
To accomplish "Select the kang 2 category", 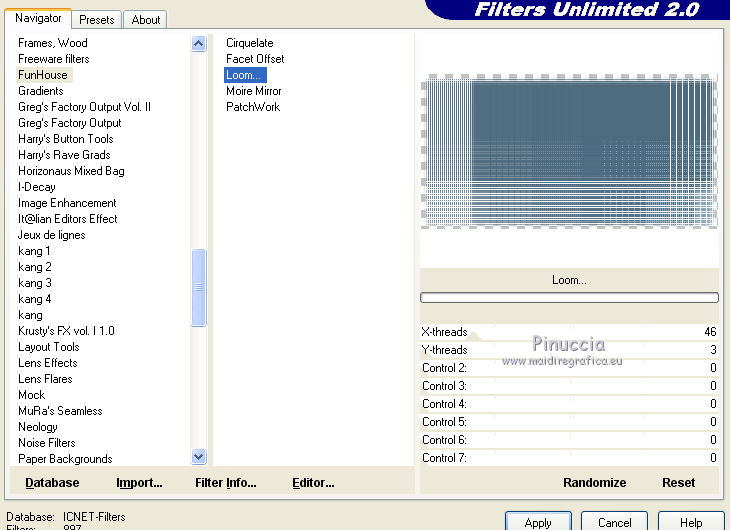I will 34,267.
